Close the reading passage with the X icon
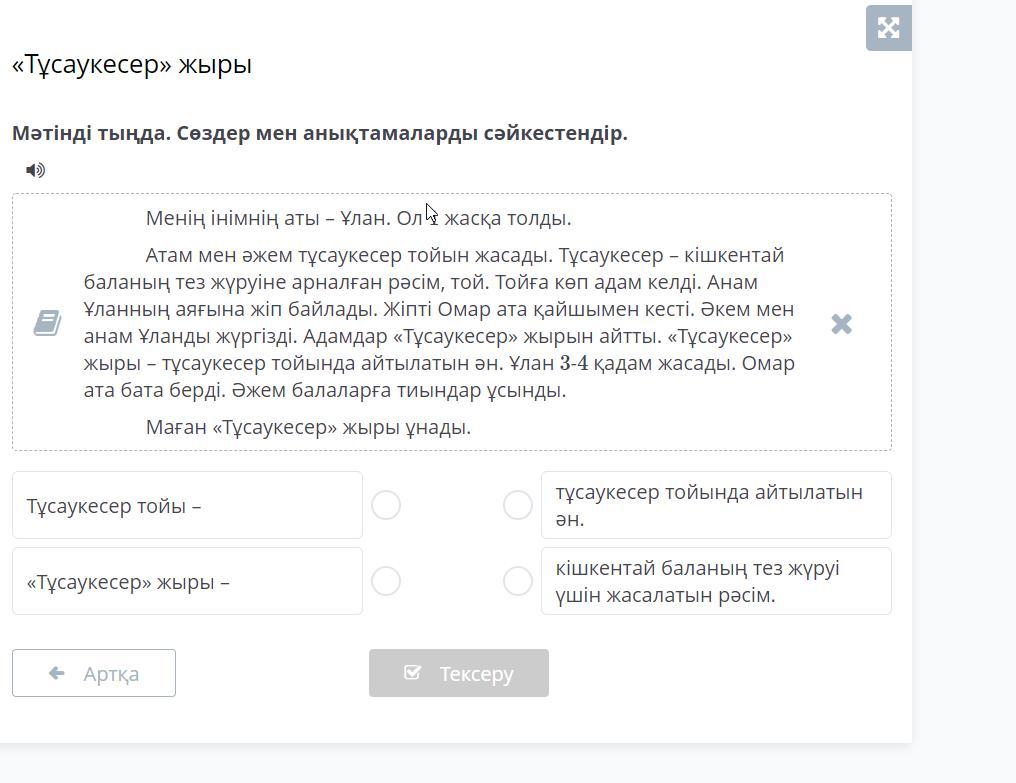This screenshot has height=783, width=1016. point(841,323)
